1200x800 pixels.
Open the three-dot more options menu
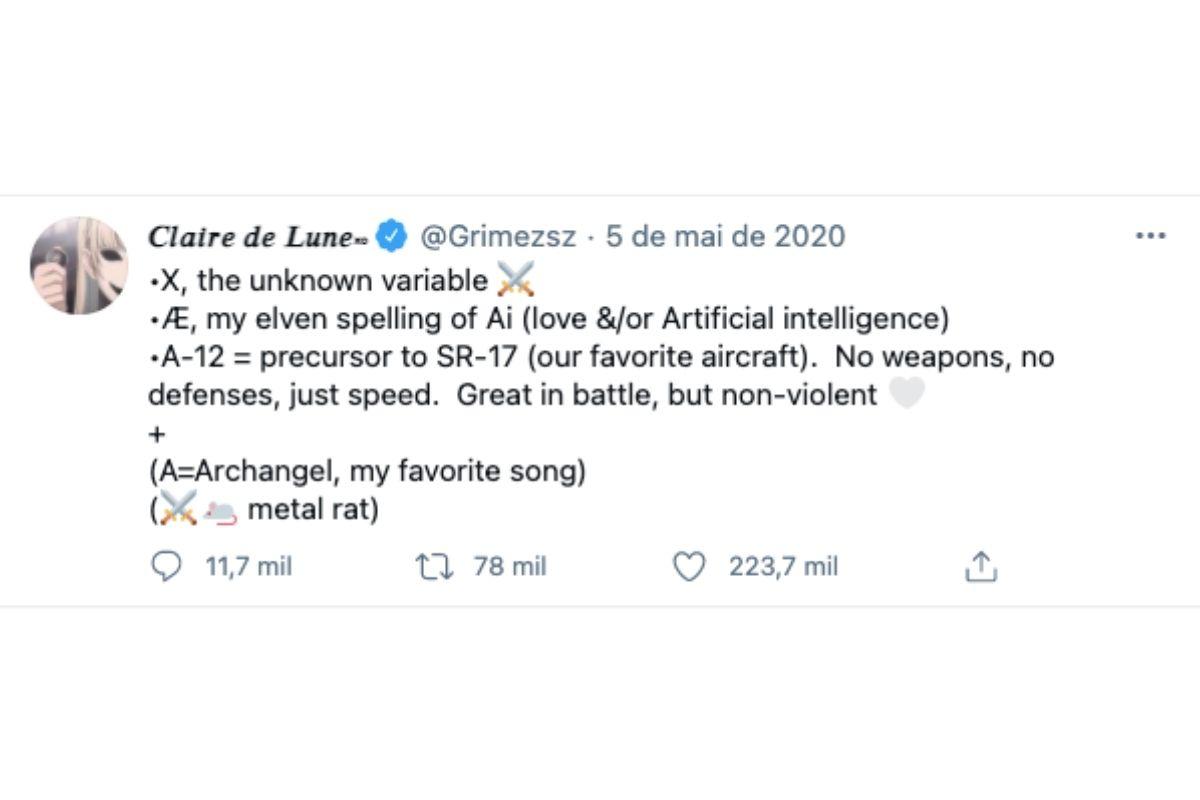click(x=1151, y=236)
